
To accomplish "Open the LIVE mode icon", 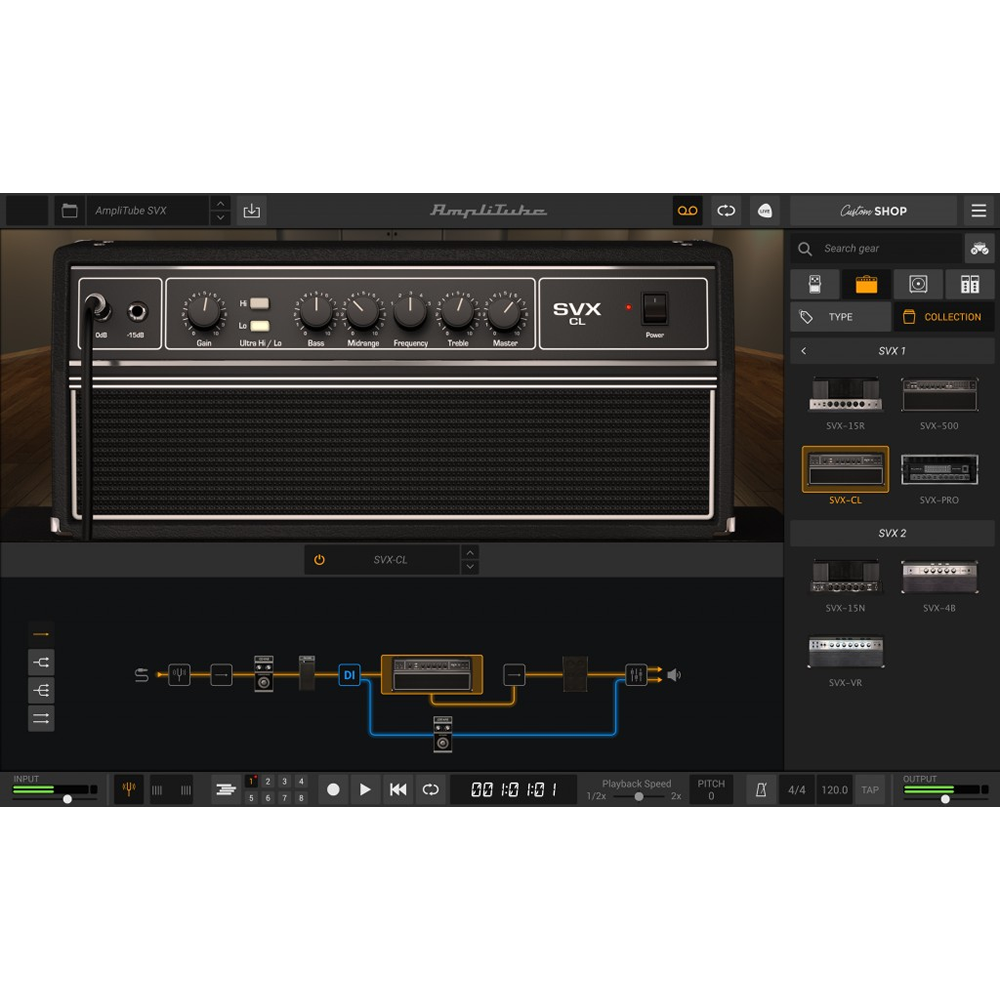I will pyautogui.click(x=765, y=210).
